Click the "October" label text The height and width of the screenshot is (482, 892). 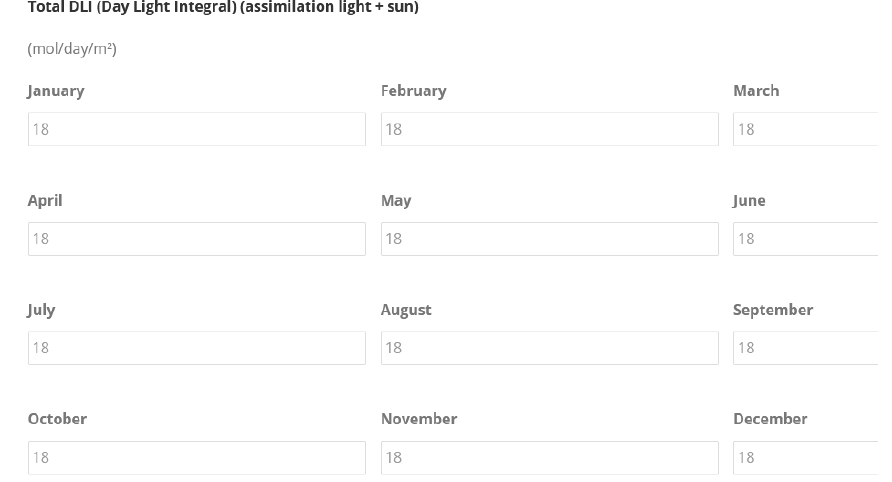[57, 419]
